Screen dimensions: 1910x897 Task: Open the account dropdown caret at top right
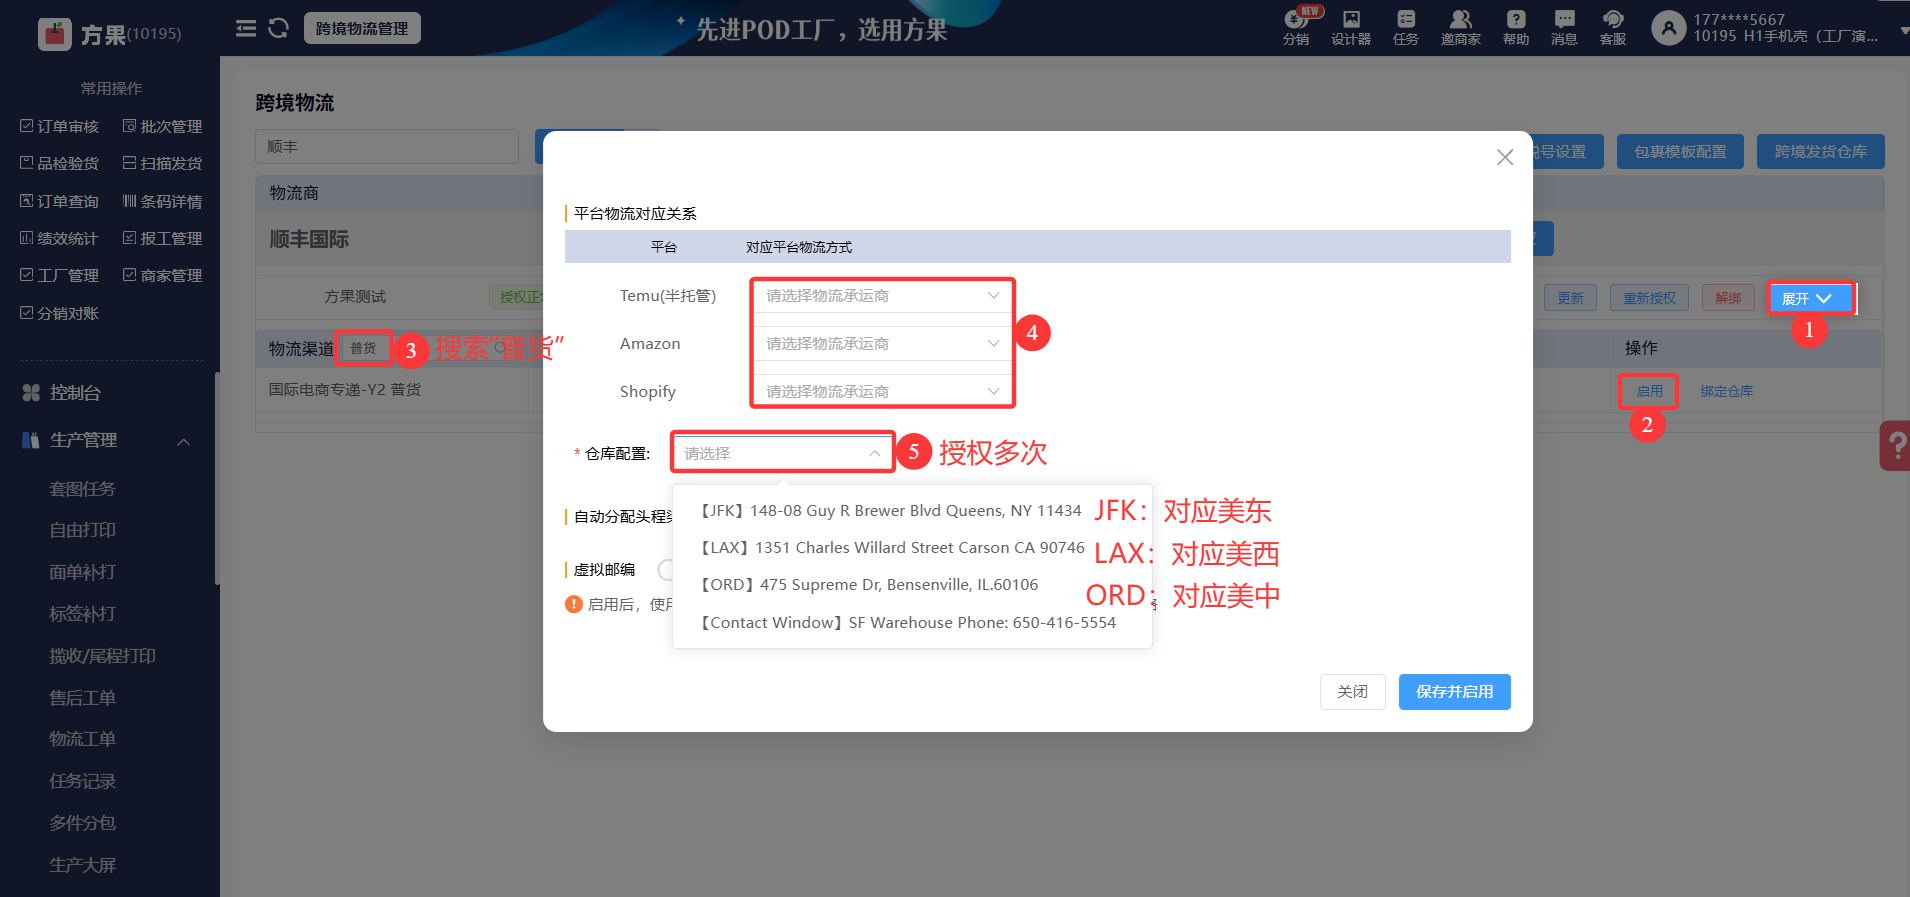pos(1903,30)
